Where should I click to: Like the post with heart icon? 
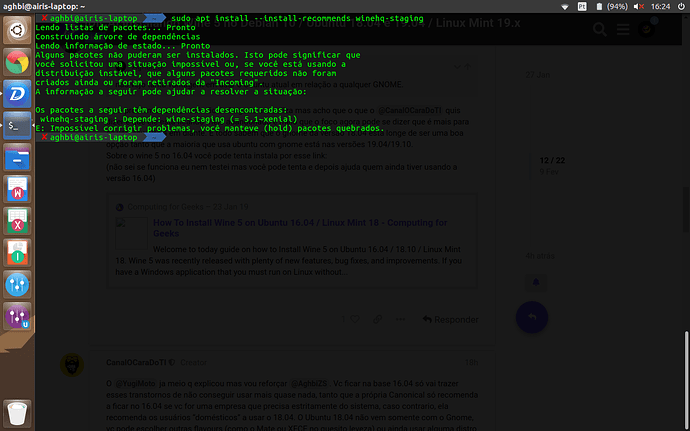pos(355,319)
